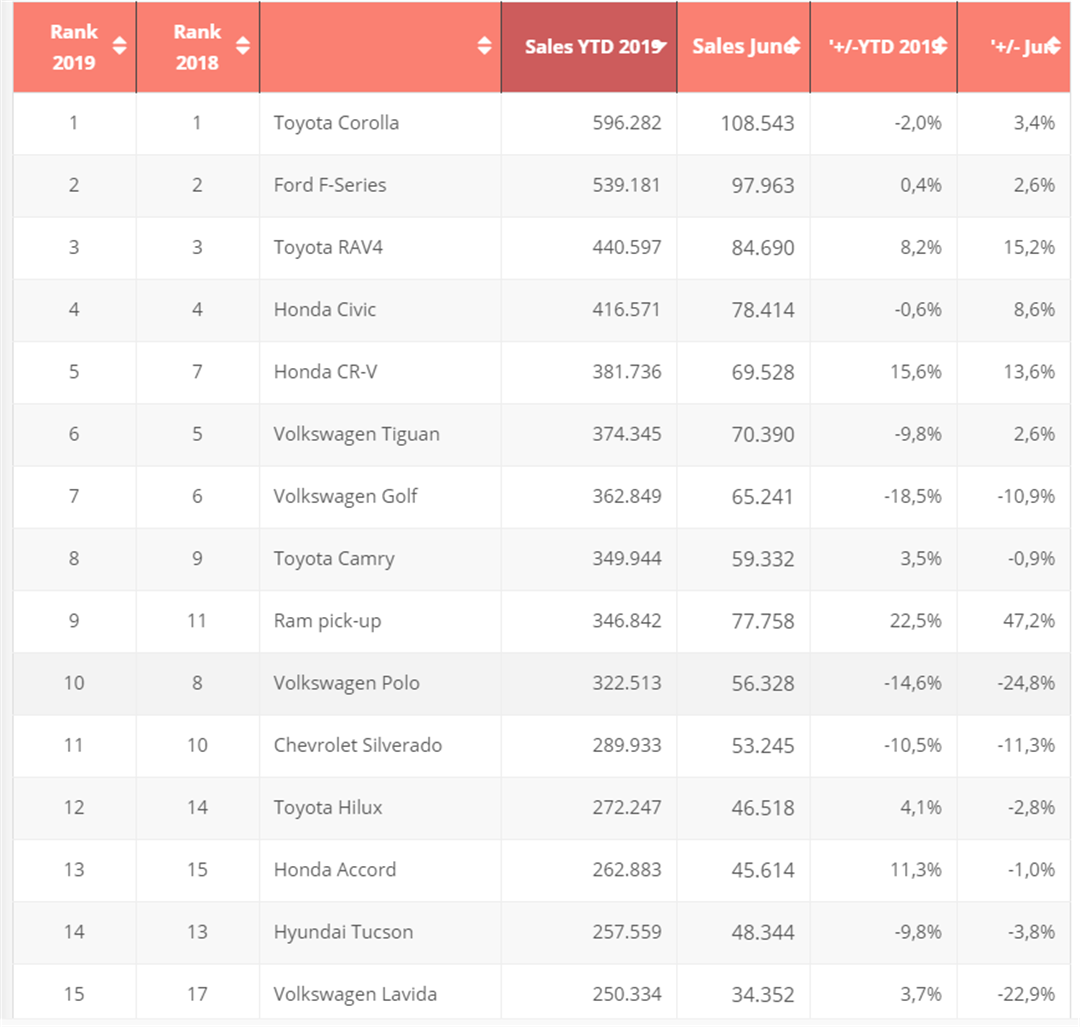Select the Hyundai Tucson entry
Viewport: 1080px width, 1027px height.
(343, 932)
